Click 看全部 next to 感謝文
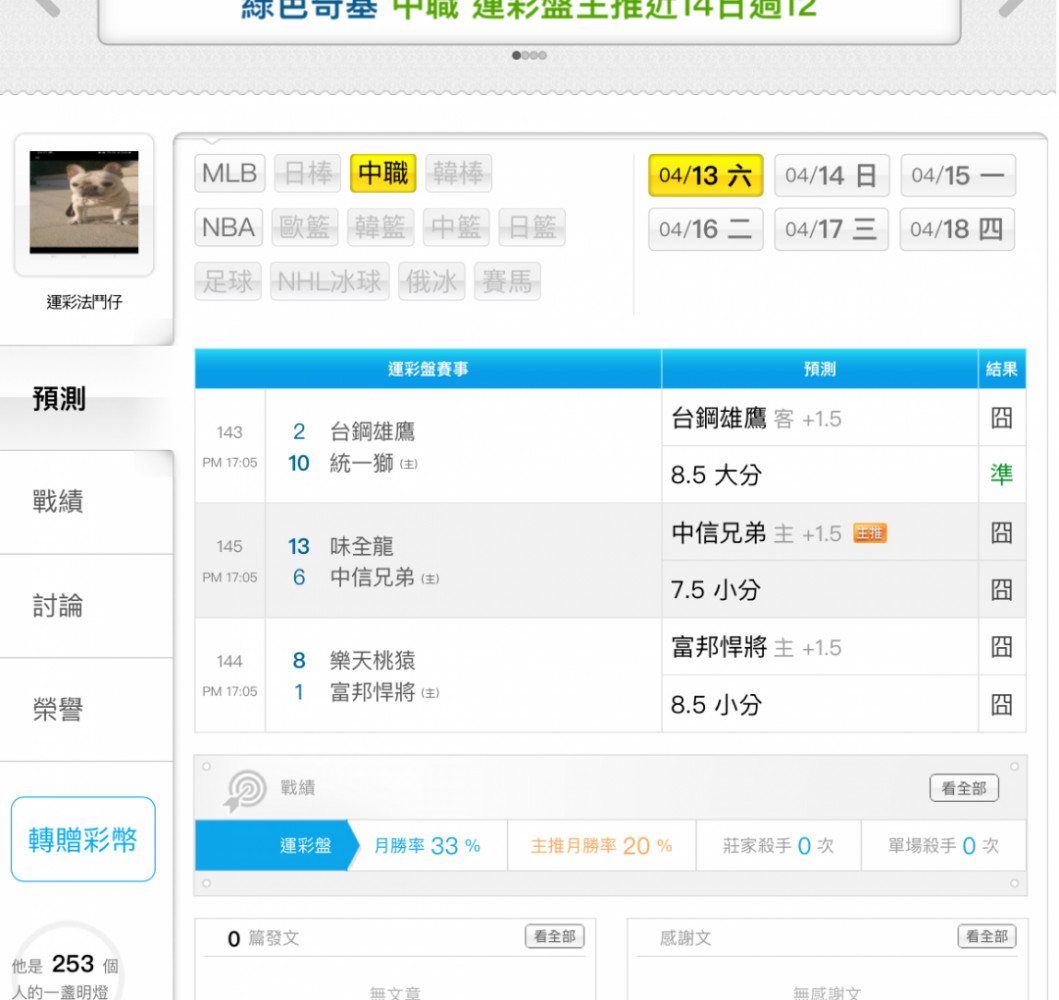The height and width of the screenshot is (1000, 1059). [987, 937]
